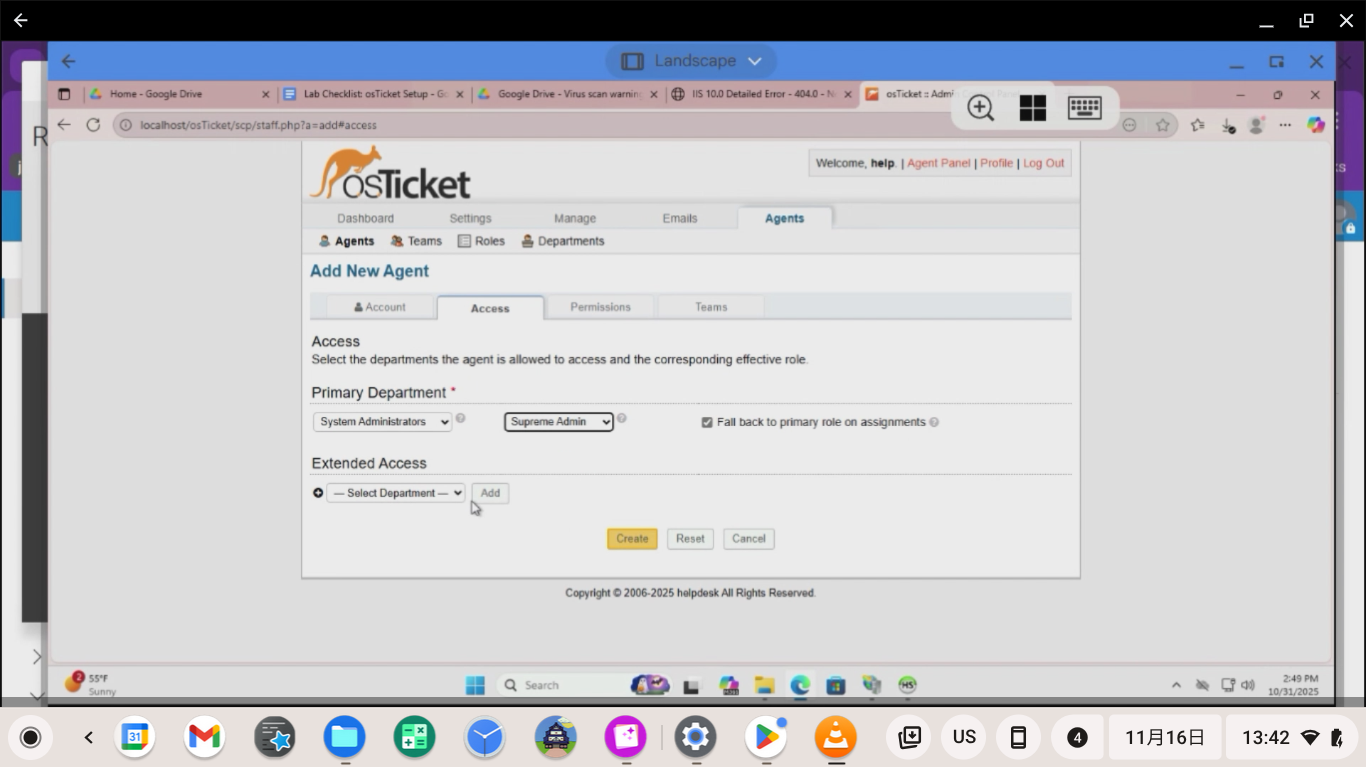Image resolution: width=1366 pixels, height=767 pixels.
Task: Reload the page in Edge
Action: coord(93,125)
